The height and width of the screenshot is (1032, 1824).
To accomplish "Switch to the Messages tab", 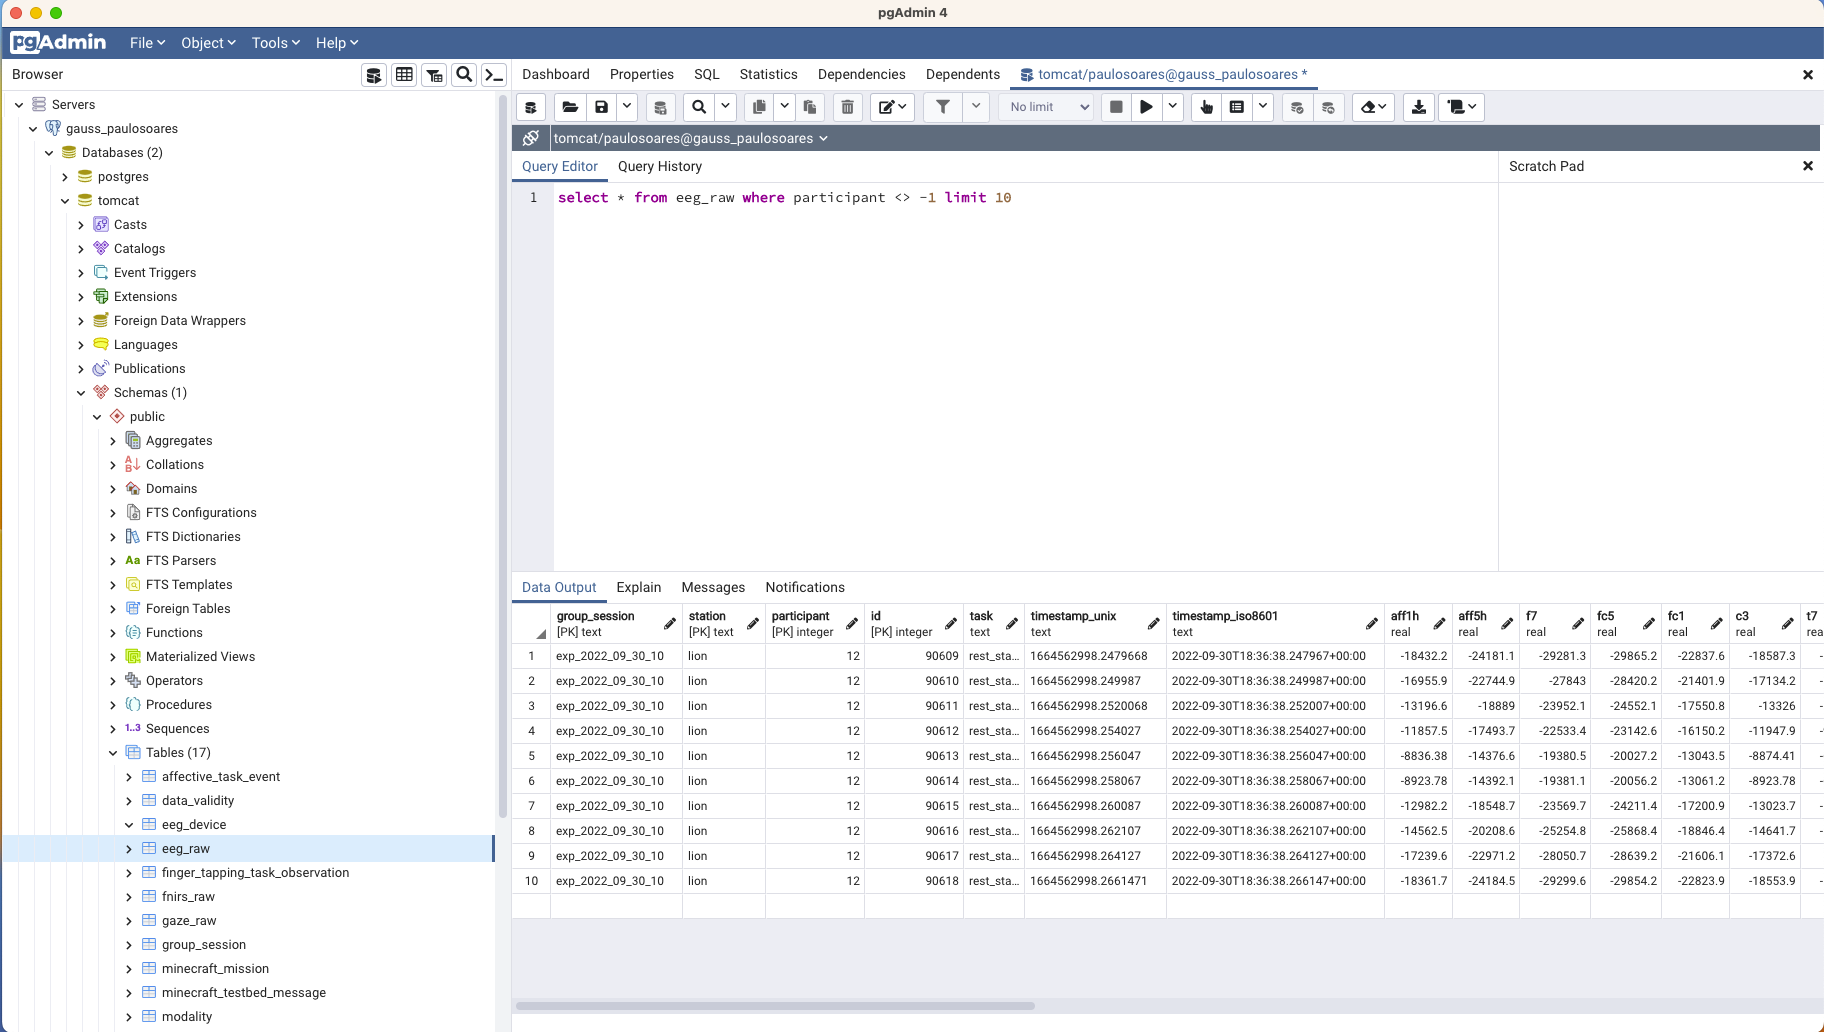I will [712, 588].
